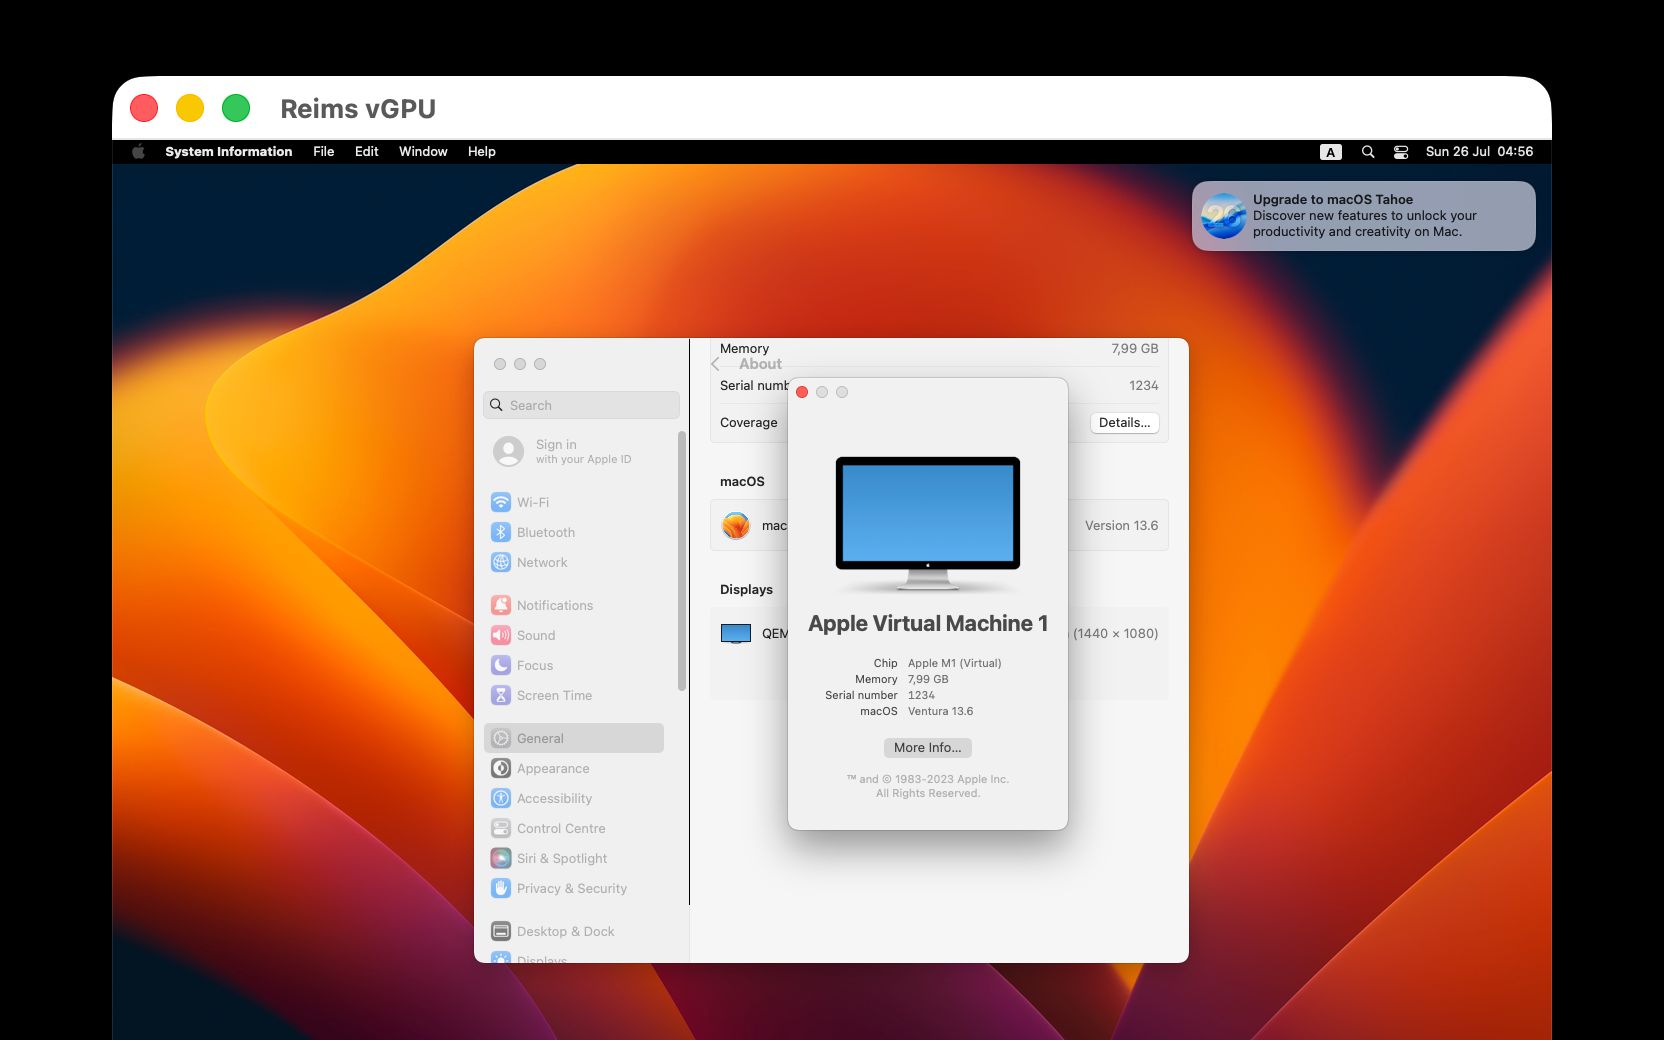This screenshot has width=1664, height=1040.
Task: Select the Accessibility label in sidebar
Action: coord(554,798)
